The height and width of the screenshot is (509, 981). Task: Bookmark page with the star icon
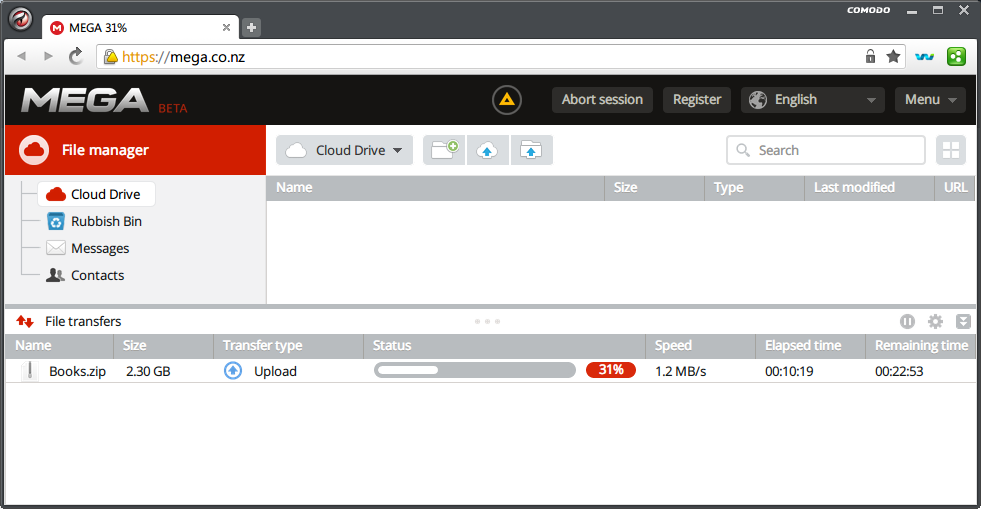coord(893,57)
